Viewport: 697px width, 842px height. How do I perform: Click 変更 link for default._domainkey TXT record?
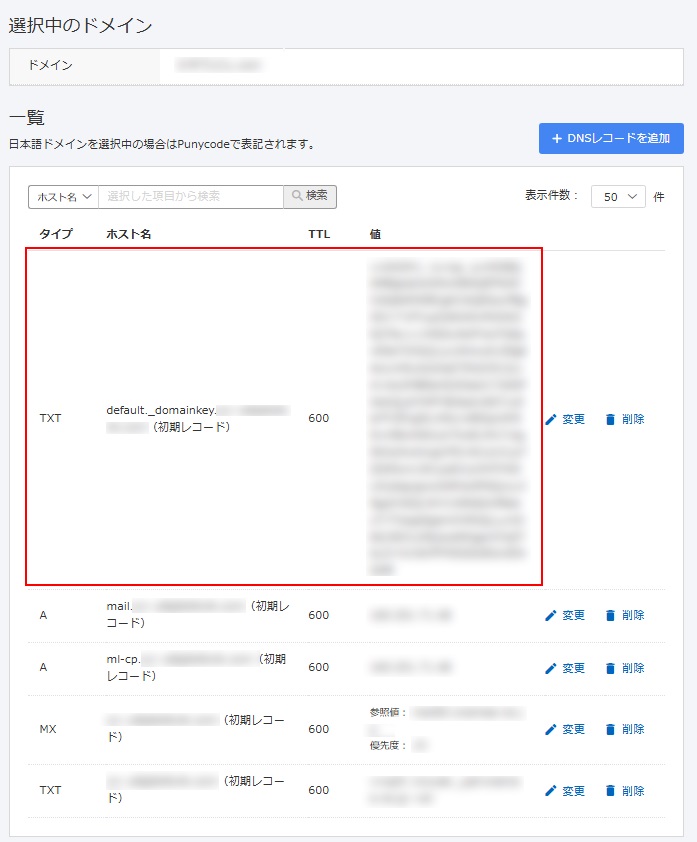(573, 419)
